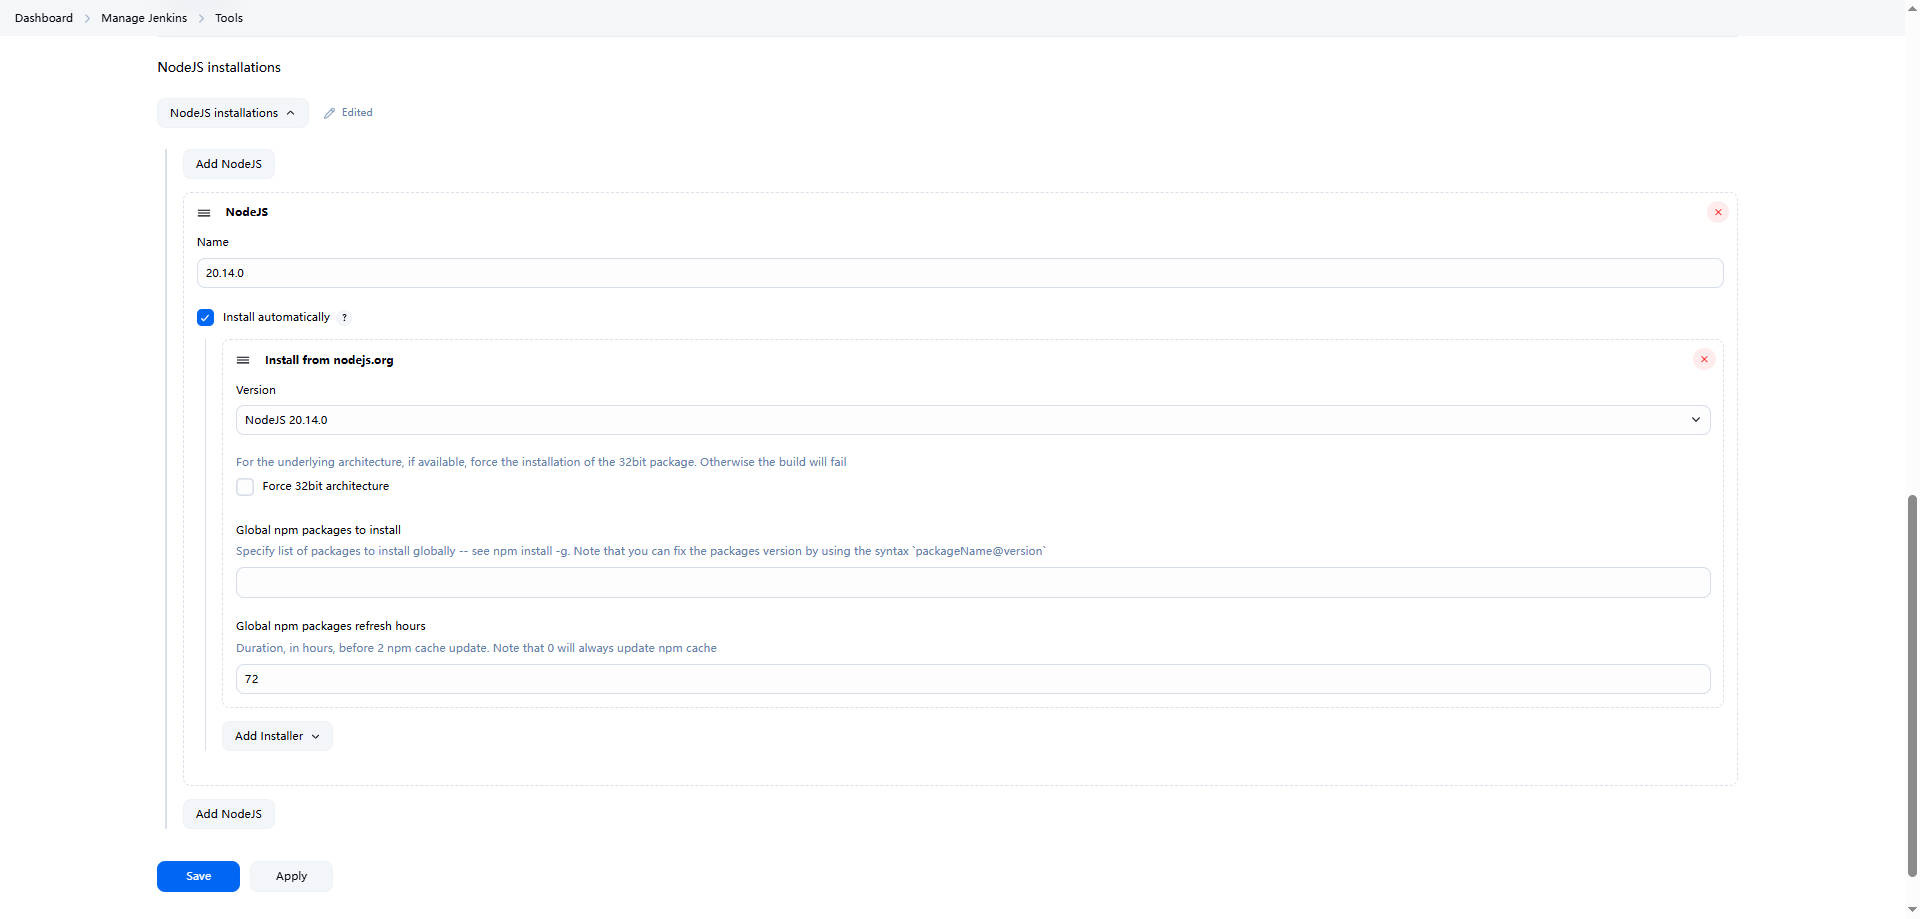Open the Install automatically help icon
The image size is (1920, 919).
coord(344,318)
